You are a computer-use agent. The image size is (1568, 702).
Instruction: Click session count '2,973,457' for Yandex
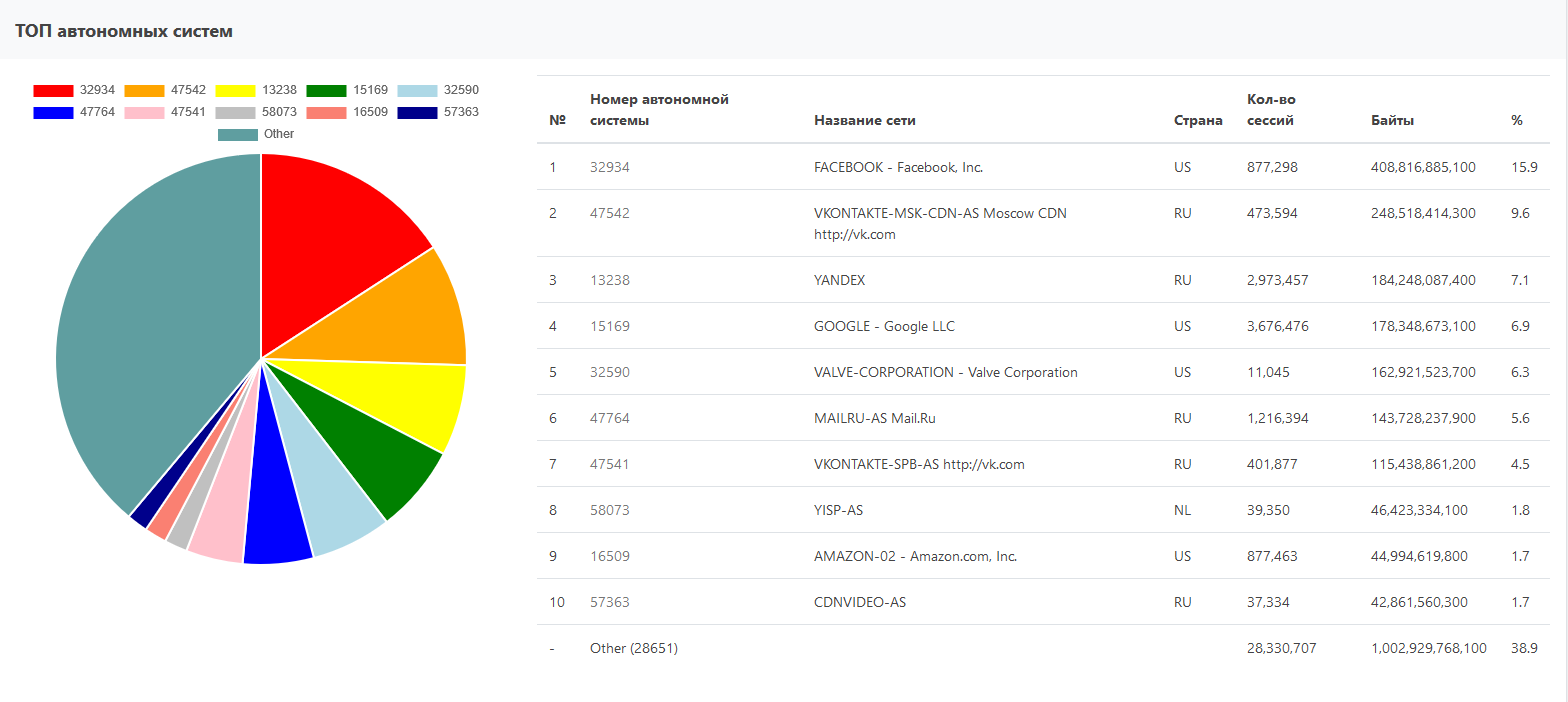pos(1278,280)
